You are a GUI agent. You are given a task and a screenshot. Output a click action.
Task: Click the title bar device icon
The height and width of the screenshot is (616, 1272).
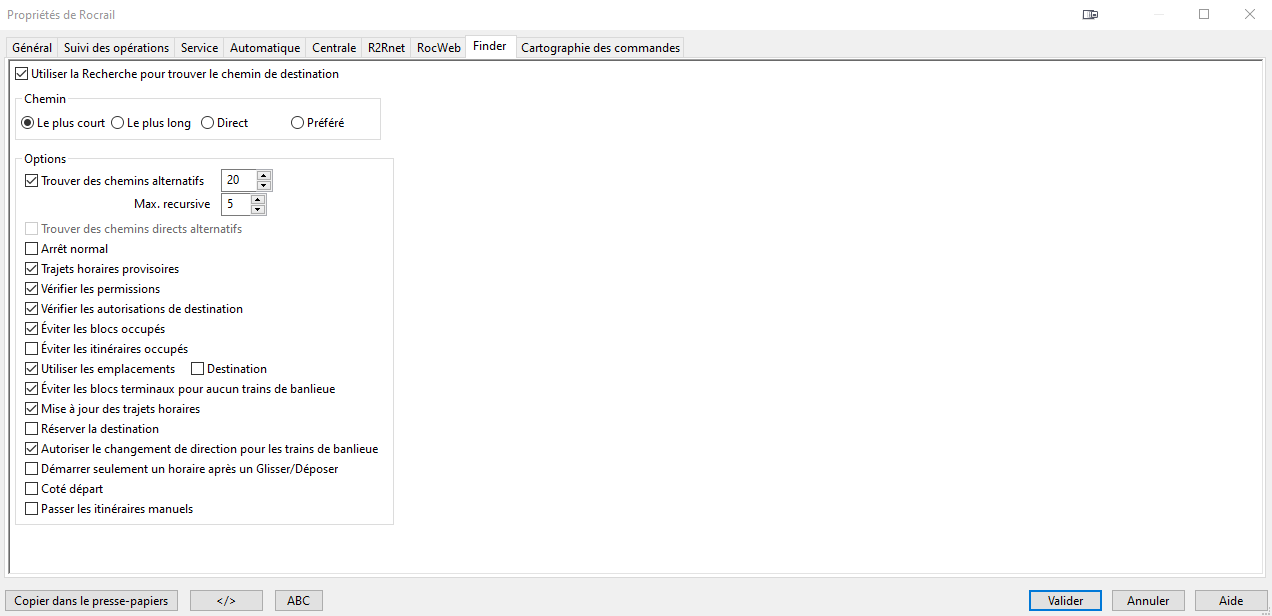point(1090,15)
